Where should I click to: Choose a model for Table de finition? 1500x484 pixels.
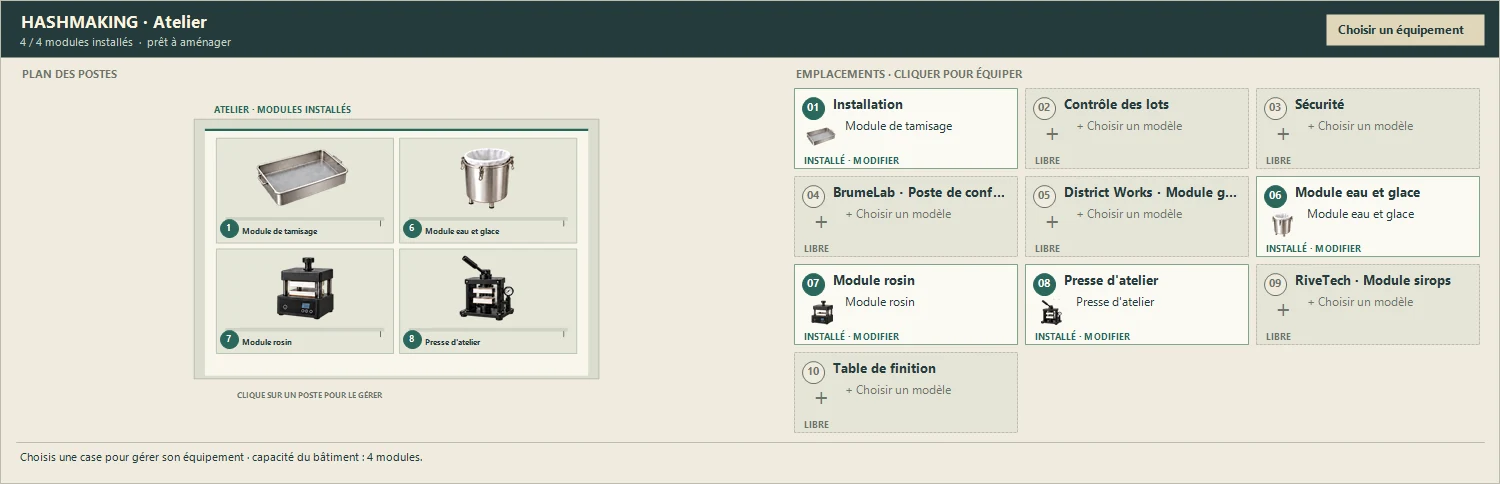coord(898,390)
